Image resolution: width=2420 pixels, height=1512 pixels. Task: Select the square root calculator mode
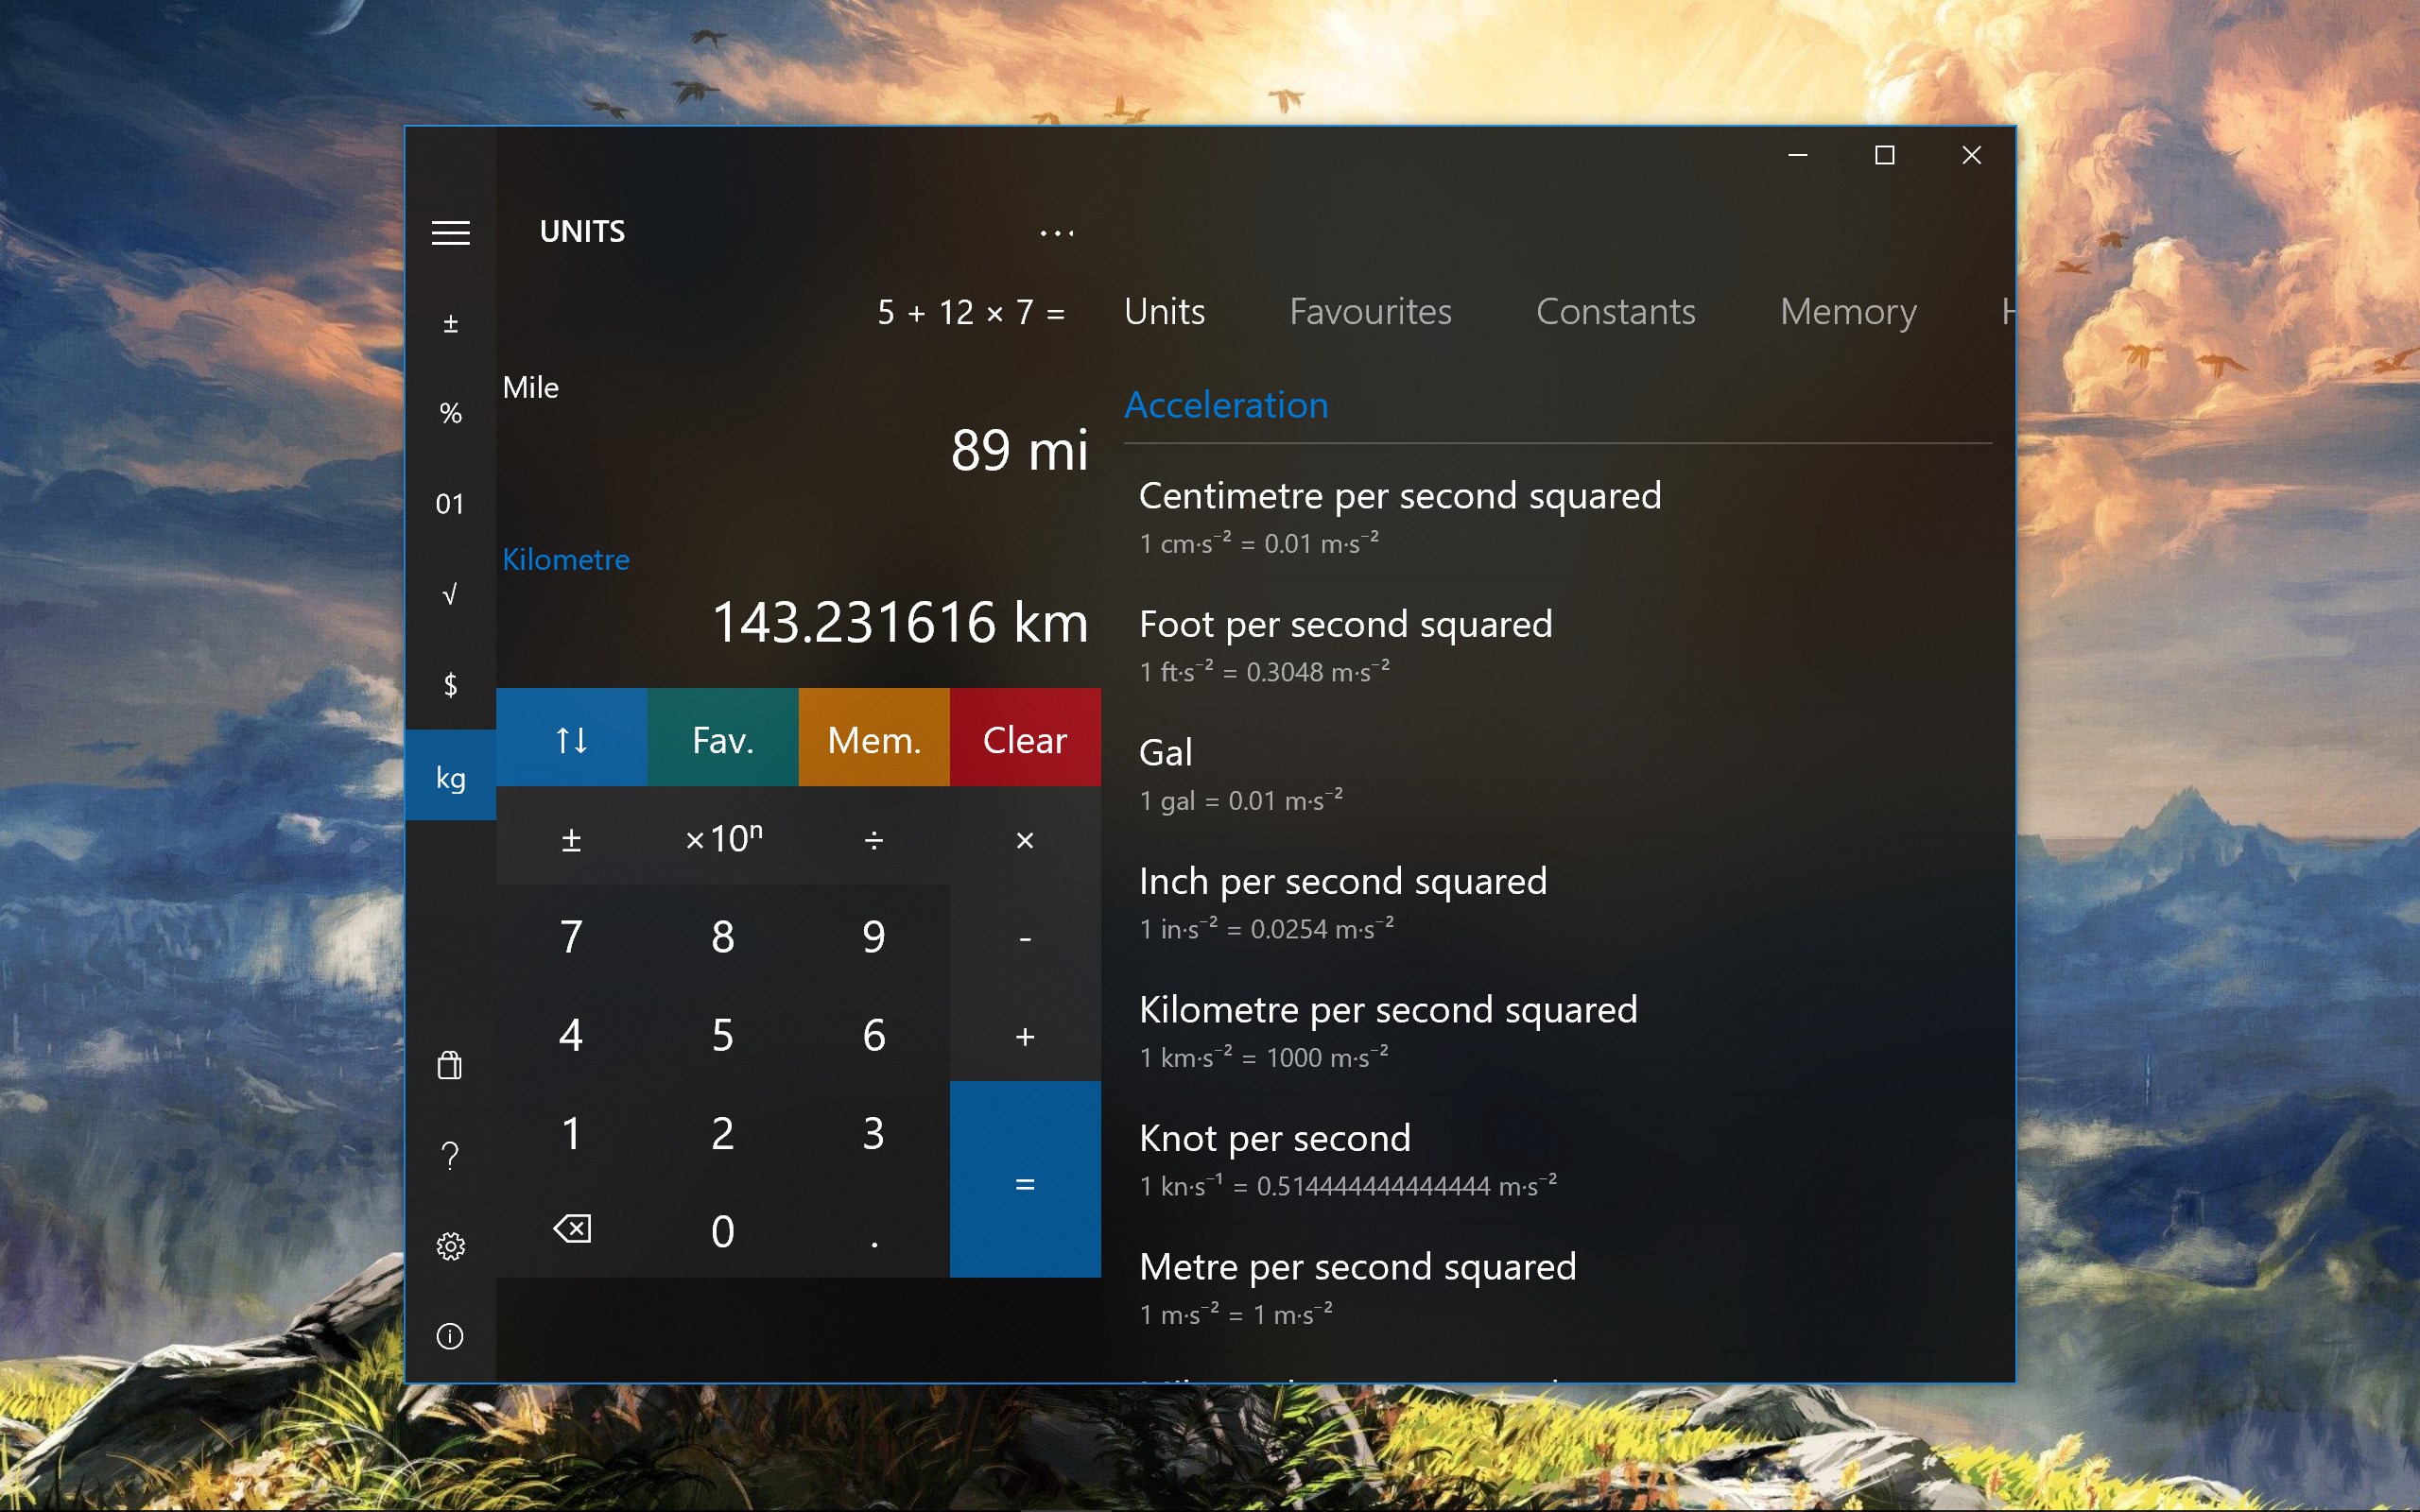point(449,593)
